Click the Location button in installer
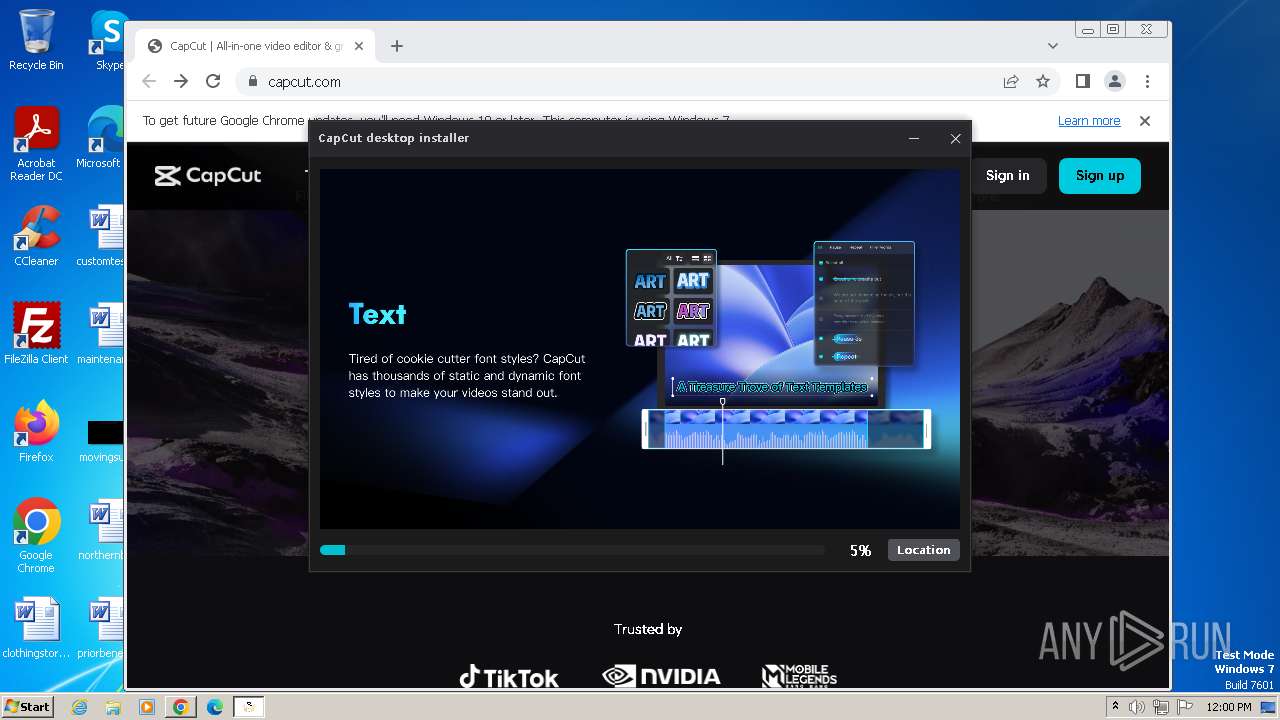The height and width of the screenshot is (720, 1280). tap(923, 550)
